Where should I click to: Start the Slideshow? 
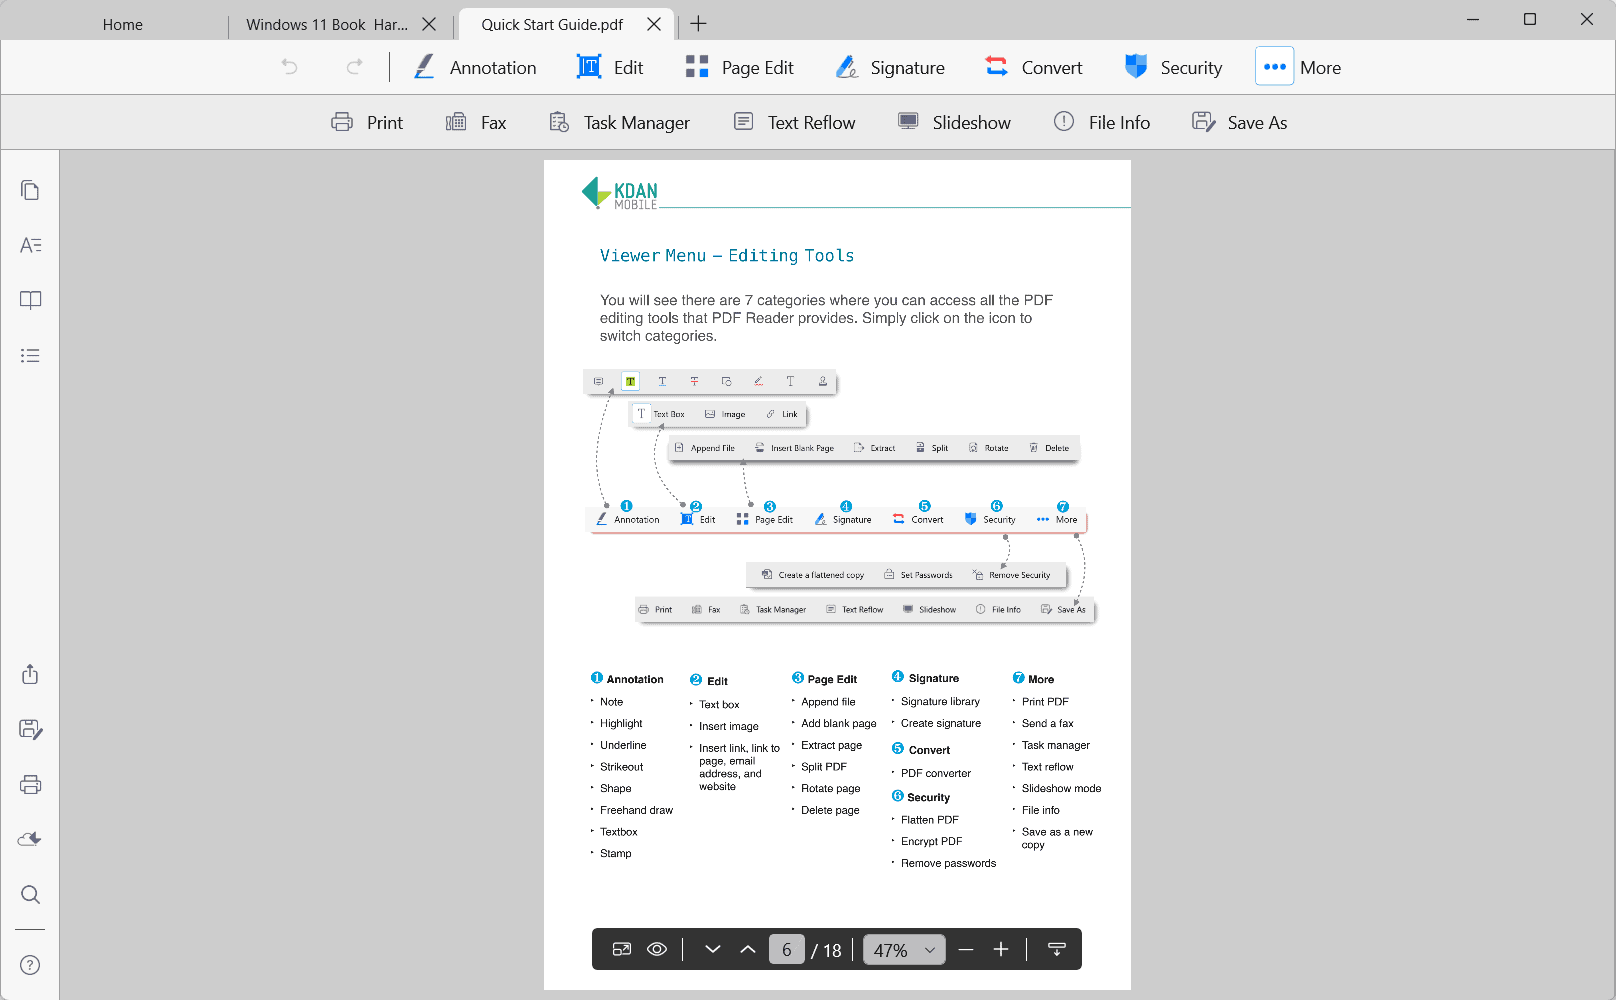coord(954,122)
